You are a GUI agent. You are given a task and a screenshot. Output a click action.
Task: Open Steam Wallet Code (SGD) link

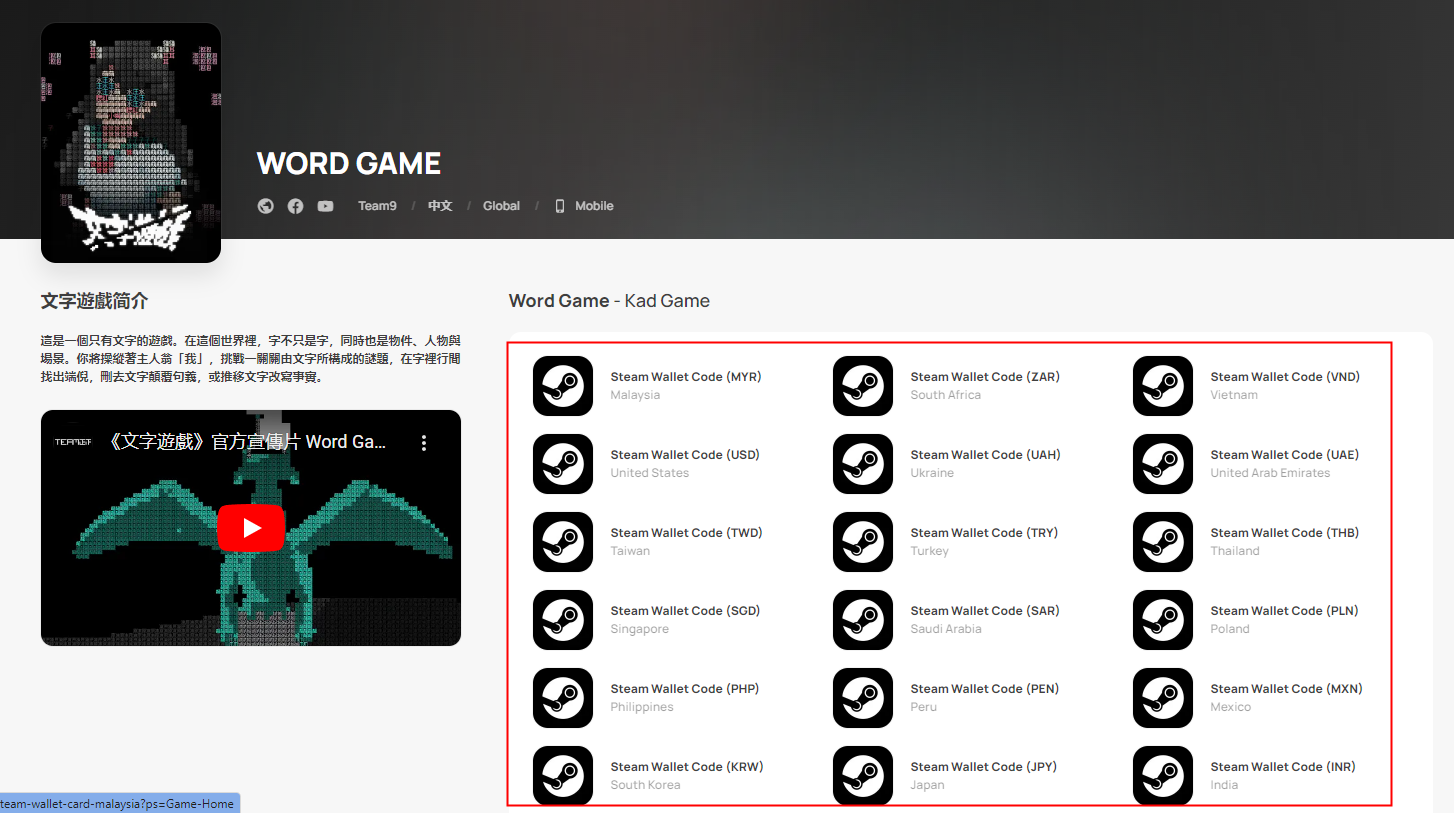(x=685, y=611)
